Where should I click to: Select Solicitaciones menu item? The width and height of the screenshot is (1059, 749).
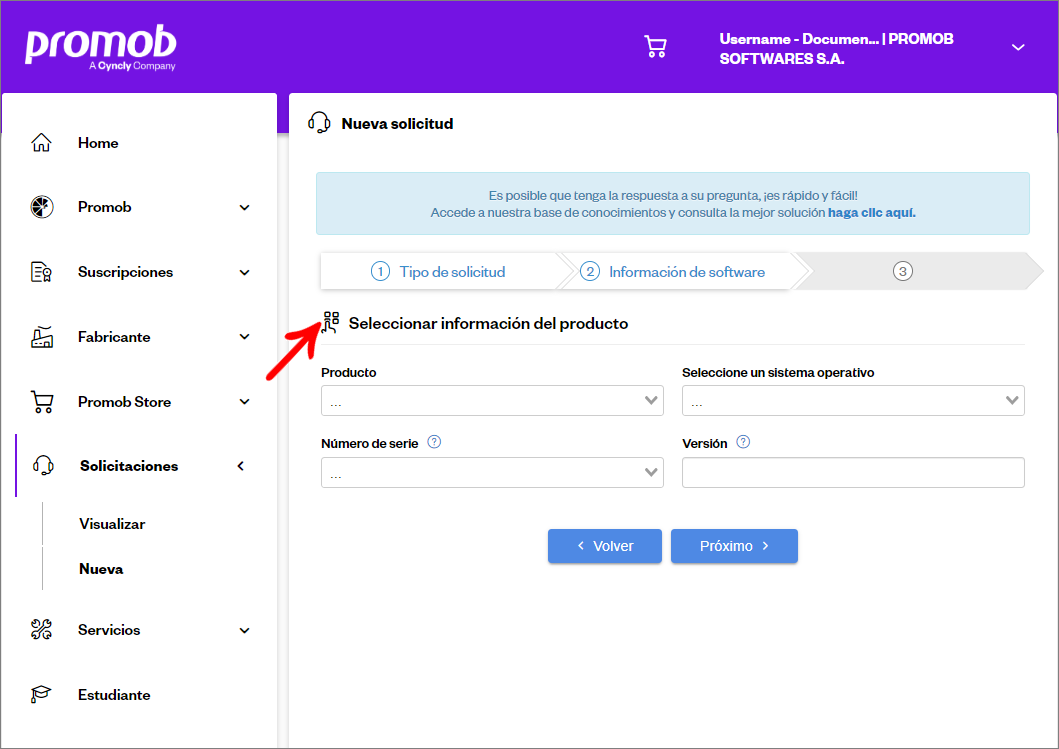pos(129,466)
